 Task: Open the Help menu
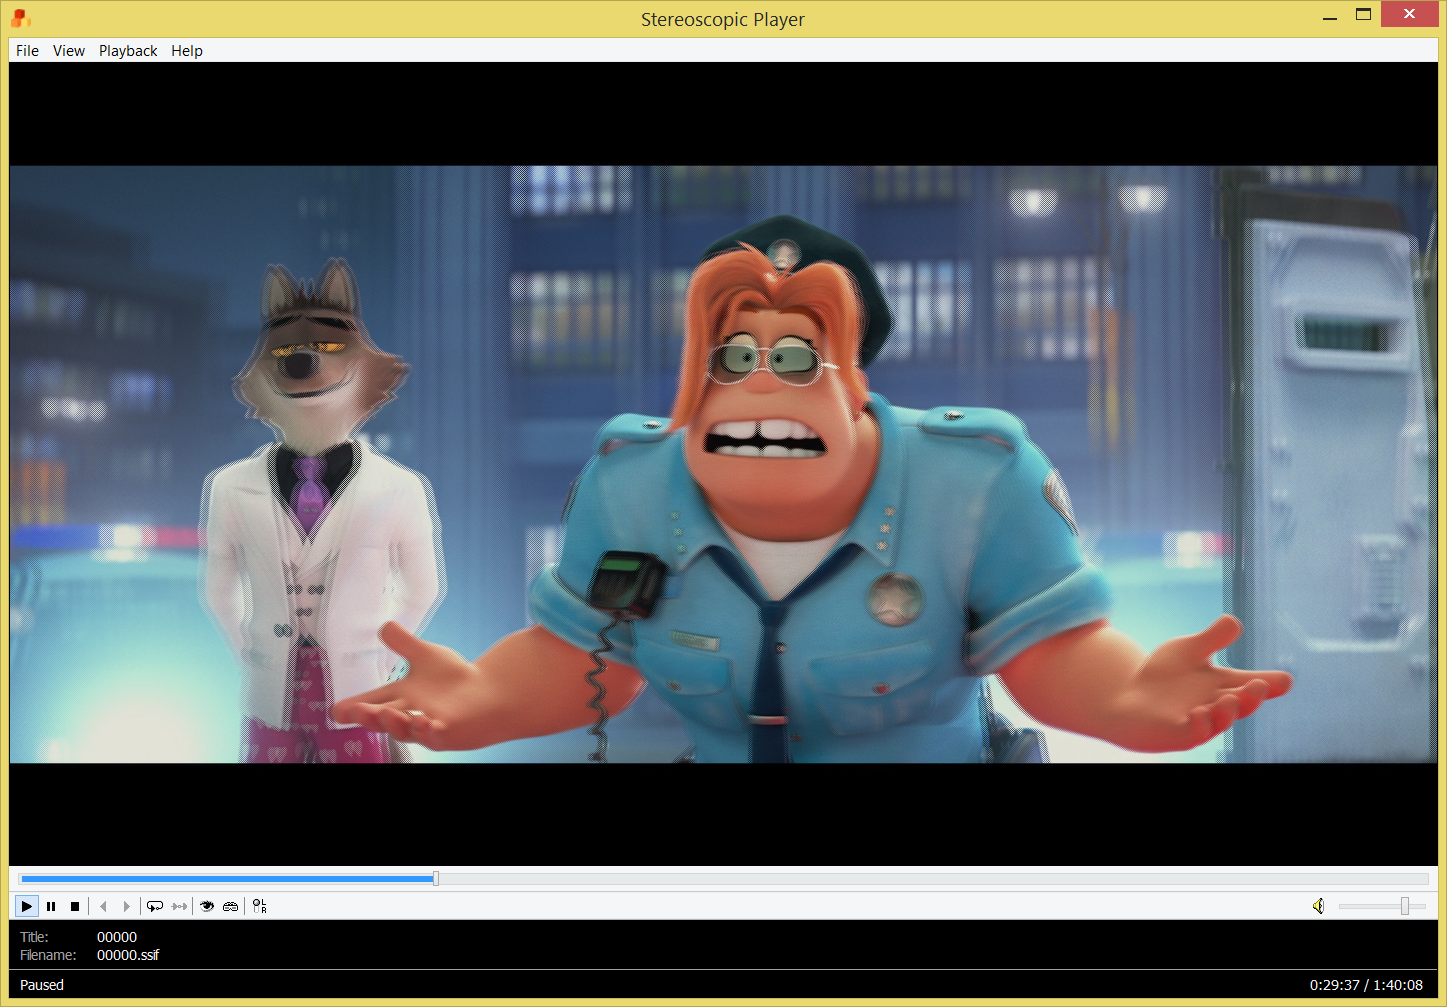point(187,51)
